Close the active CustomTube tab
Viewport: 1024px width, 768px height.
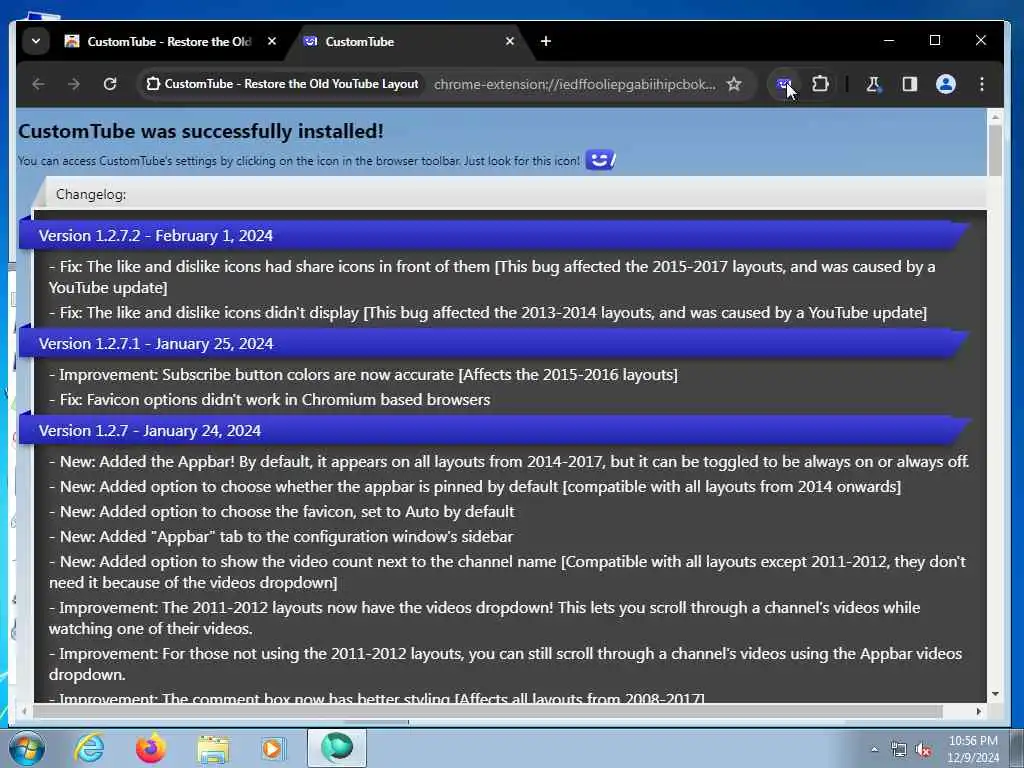pyautogui.click(x=510, y=41)
